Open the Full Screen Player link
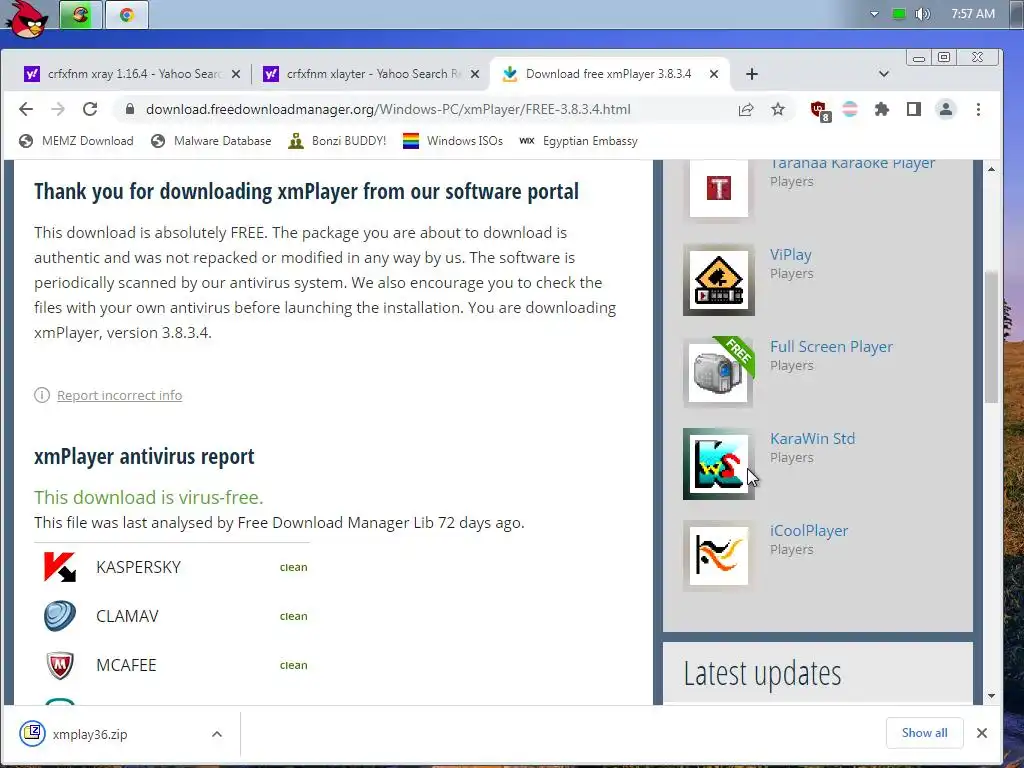1024x768 pixels. click(x=831, y=347)
